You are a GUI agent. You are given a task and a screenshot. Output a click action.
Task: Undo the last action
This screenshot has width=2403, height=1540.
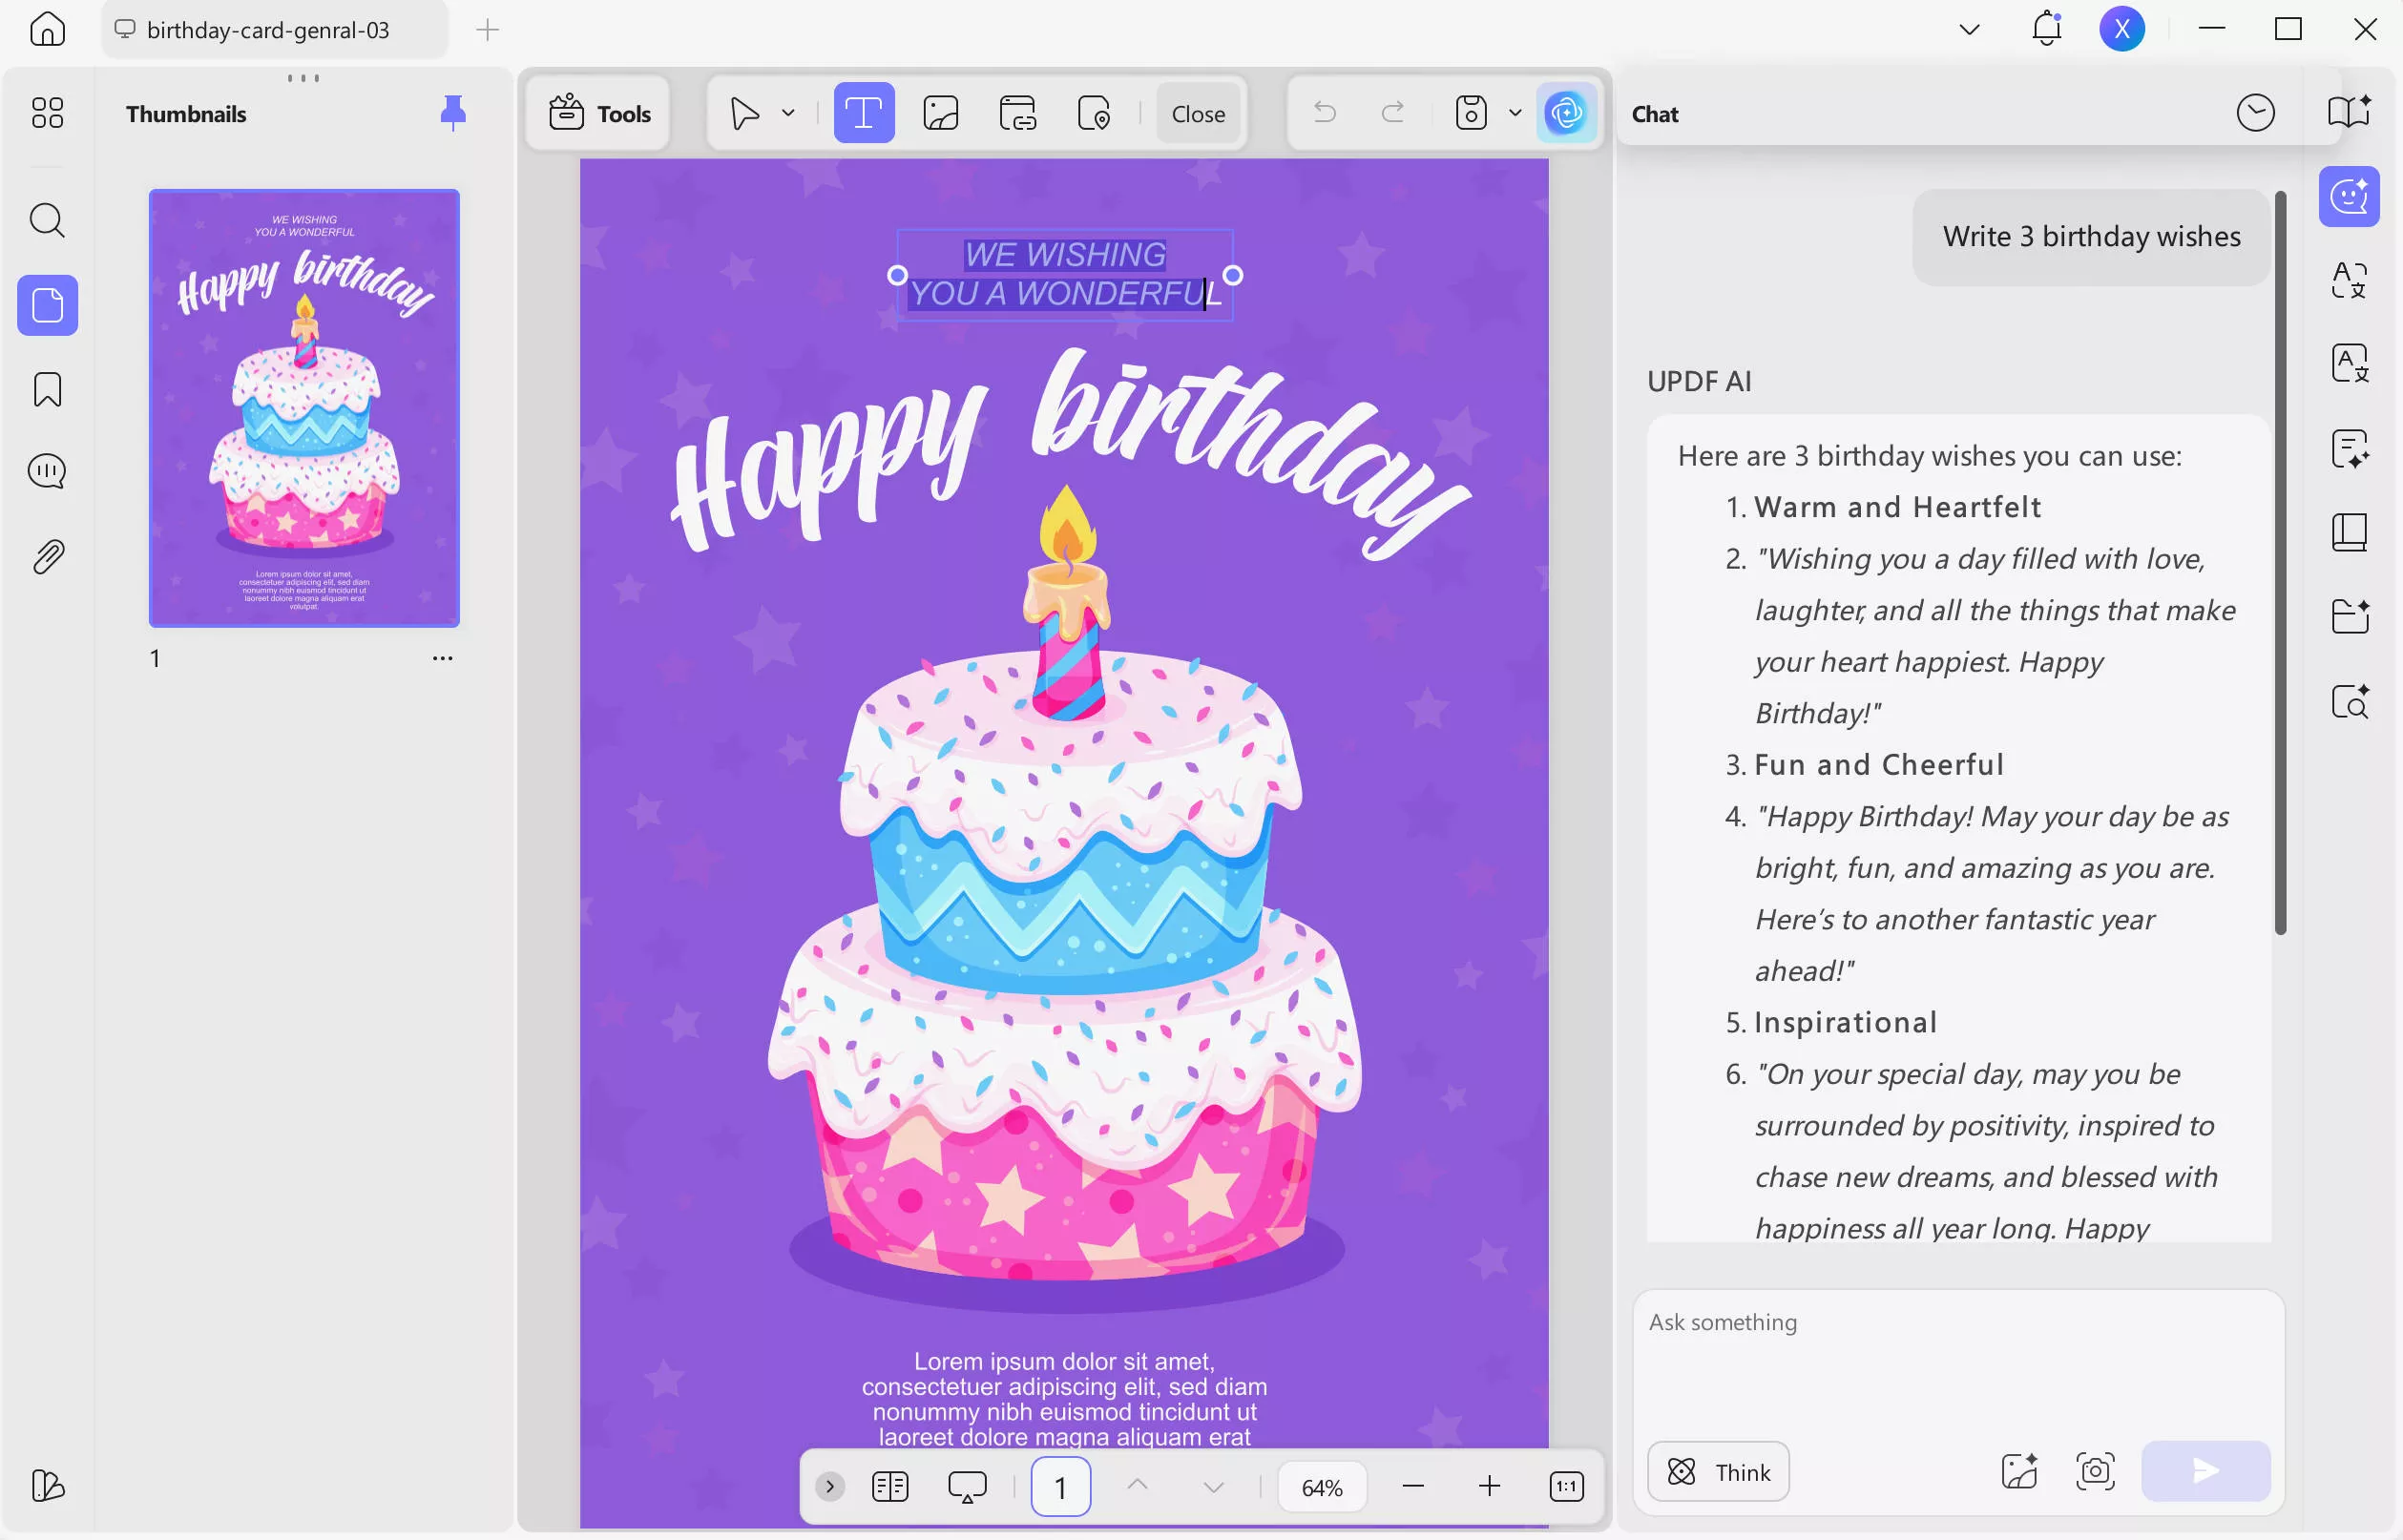point(1324,113)
